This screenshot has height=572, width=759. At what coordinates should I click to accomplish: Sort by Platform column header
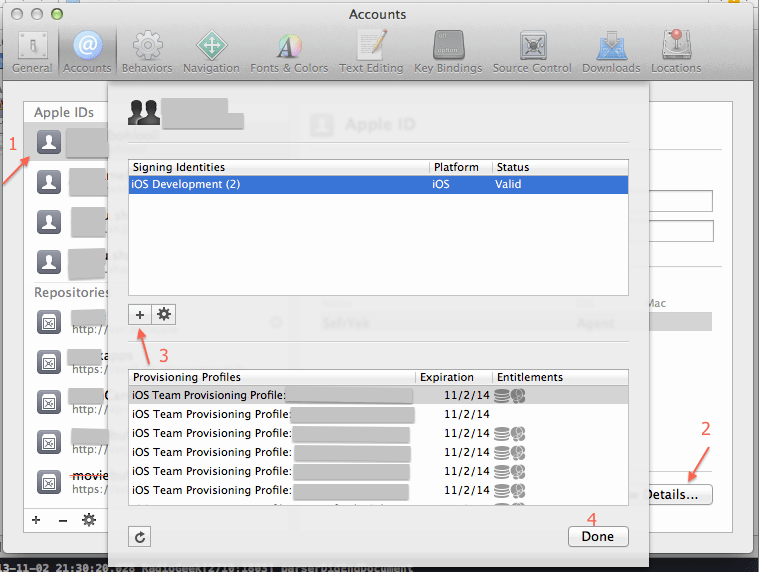point(461,167)
